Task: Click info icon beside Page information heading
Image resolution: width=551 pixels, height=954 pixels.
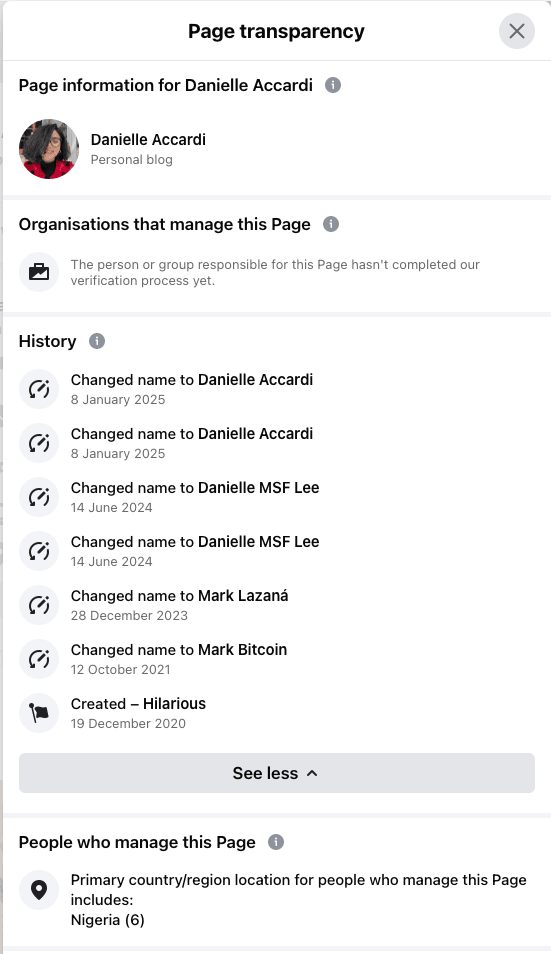Action: (333, 85)
